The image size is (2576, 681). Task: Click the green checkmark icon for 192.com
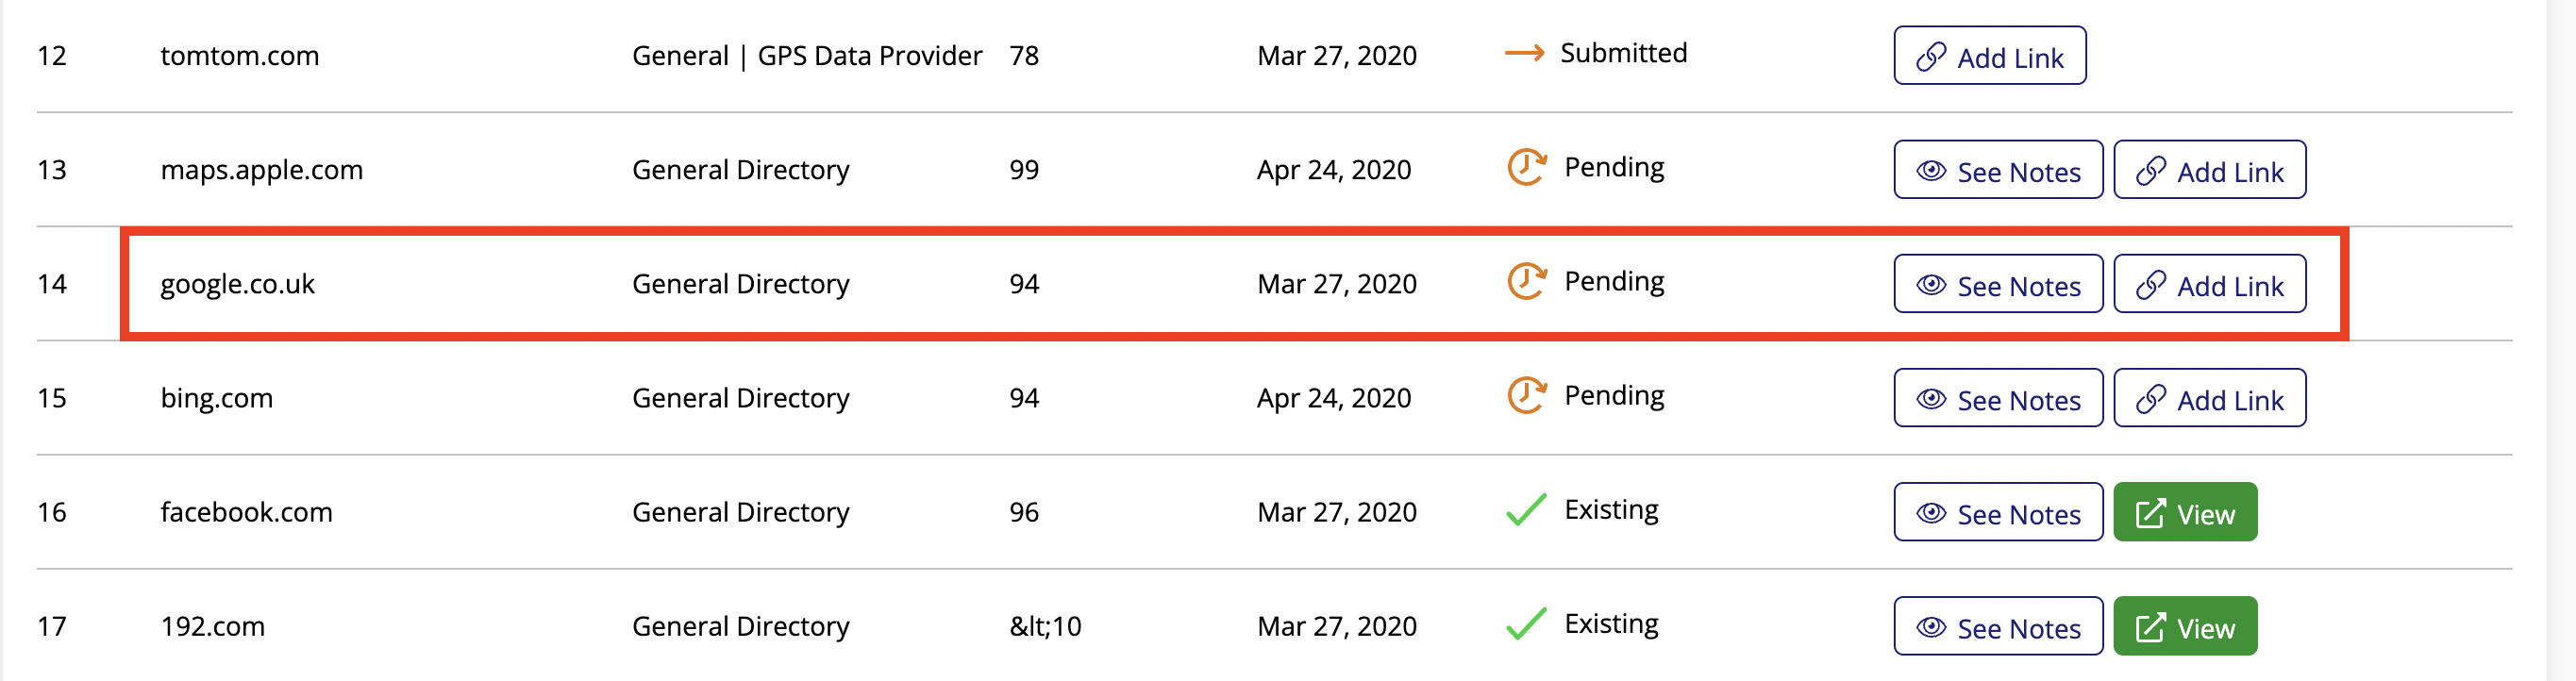pos(1526,623)
